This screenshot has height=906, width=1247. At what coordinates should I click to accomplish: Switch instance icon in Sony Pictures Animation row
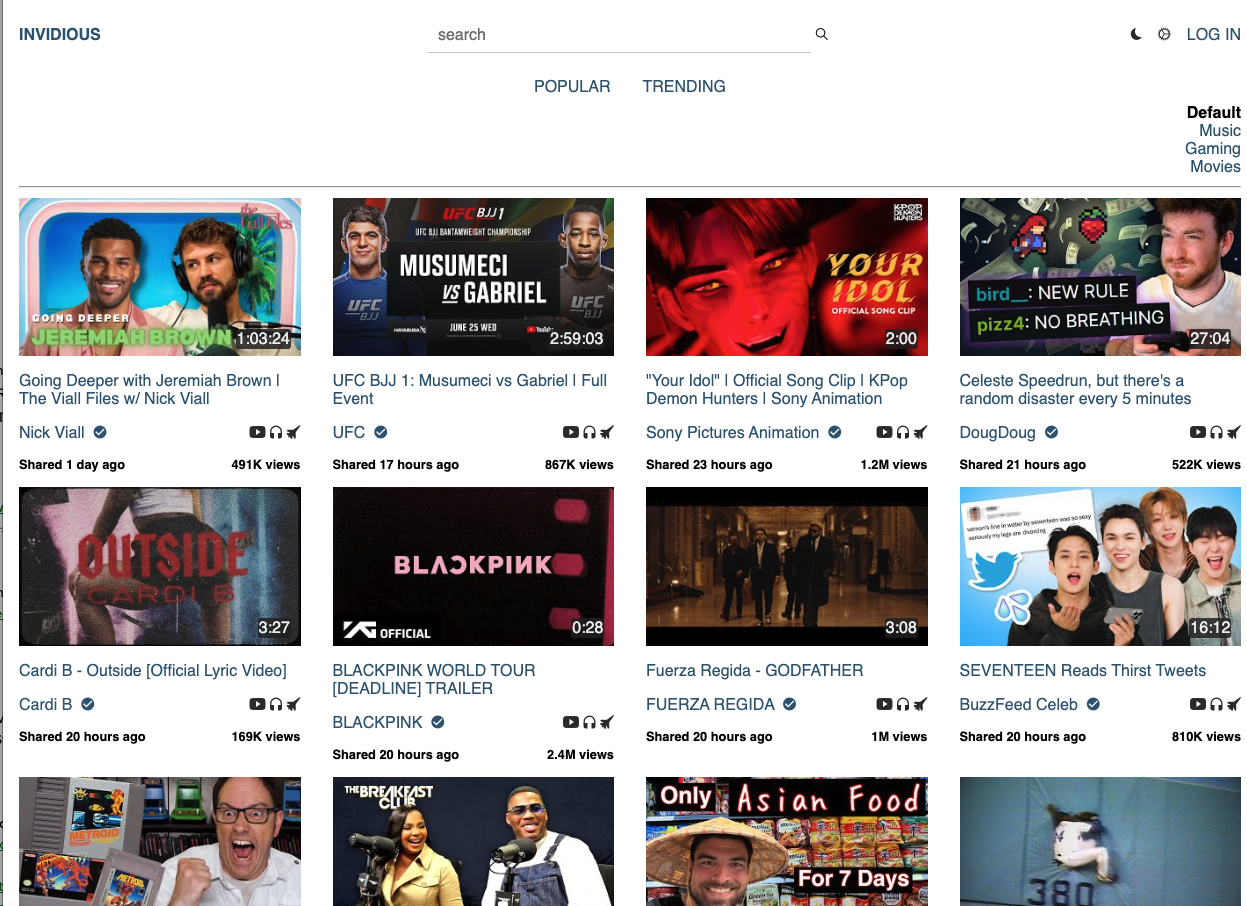pos(920,432)
